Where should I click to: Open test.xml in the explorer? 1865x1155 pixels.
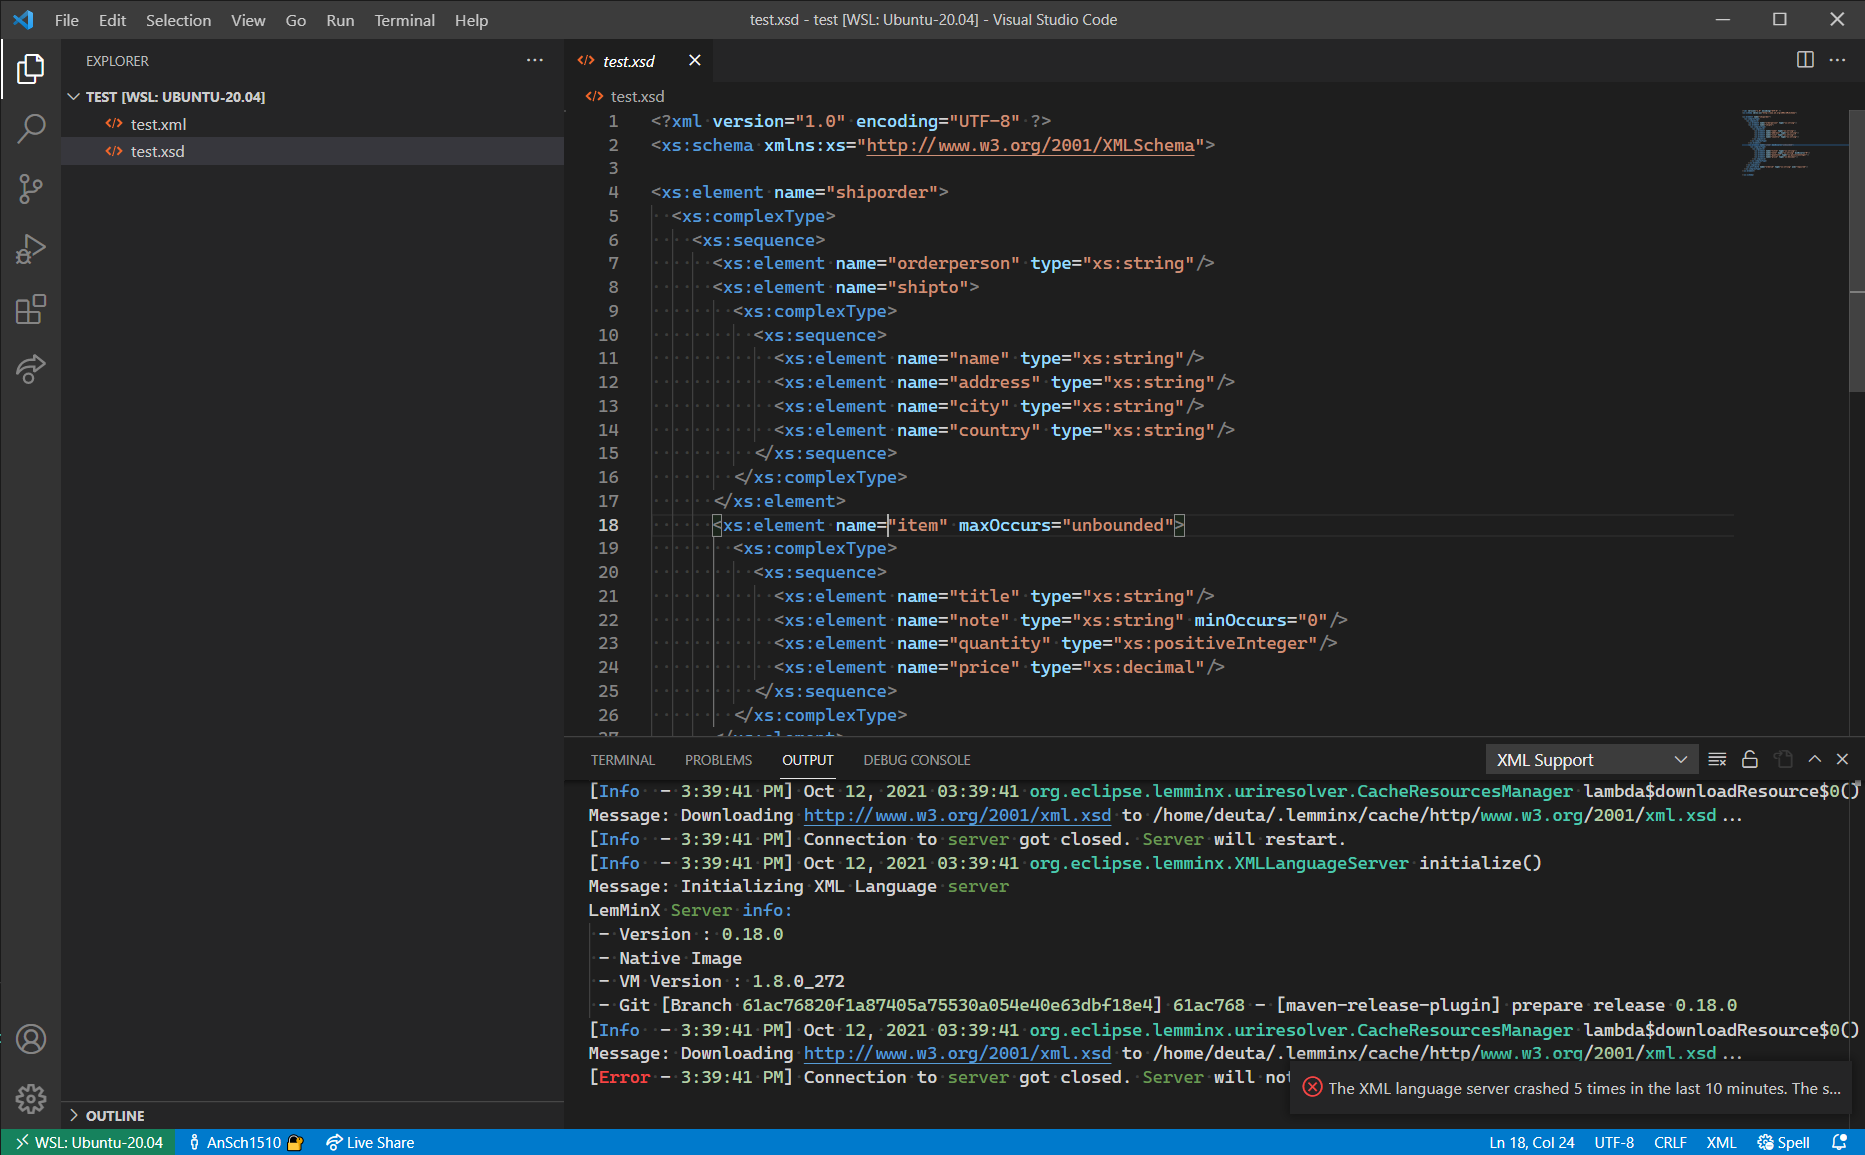[x=158, y=124]
